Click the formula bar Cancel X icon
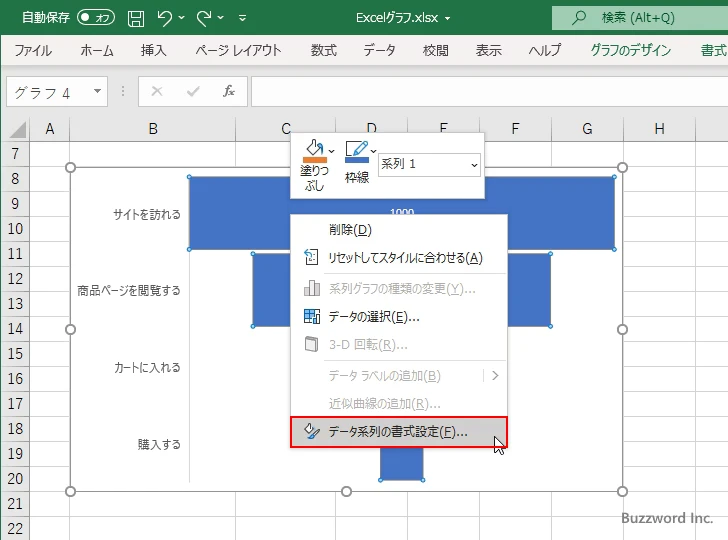This screenshot has height=540, width=728. click(x=157, y=91)
